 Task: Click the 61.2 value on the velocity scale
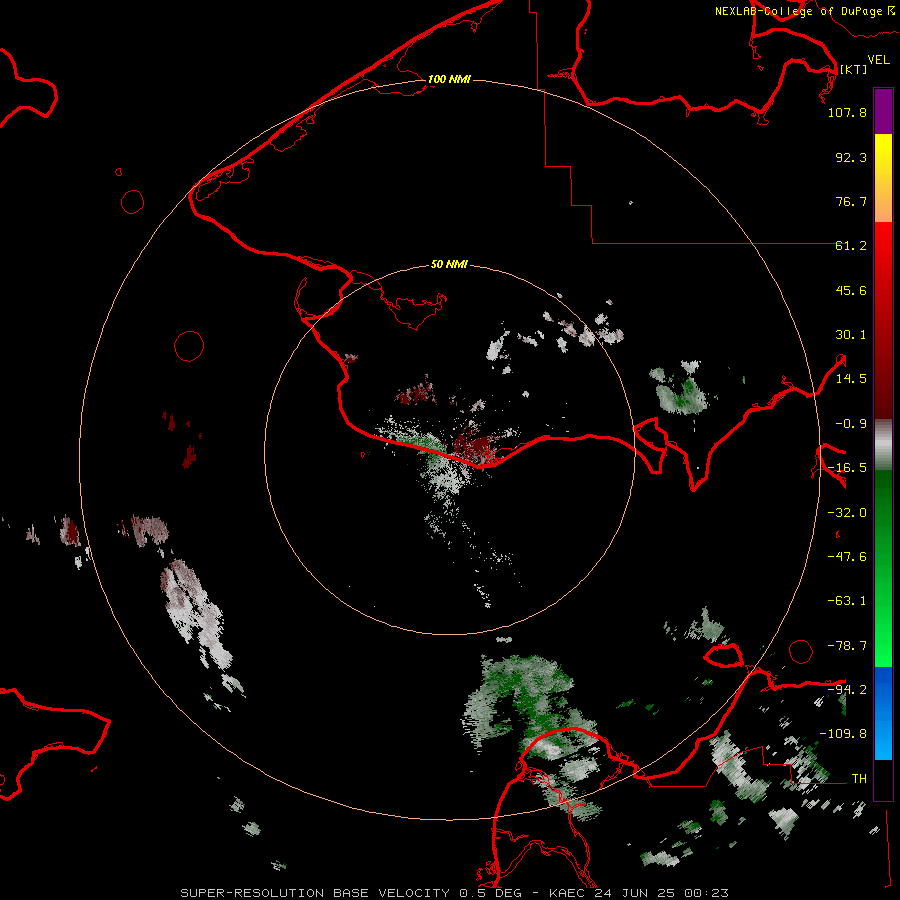coord(851,246)
